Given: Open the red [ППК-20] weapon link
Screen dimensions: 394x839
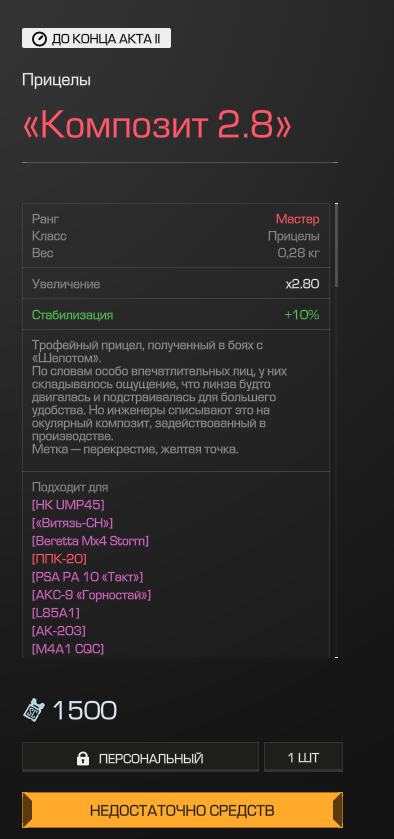Looking at the screenshot, I should tap(59, 559).
